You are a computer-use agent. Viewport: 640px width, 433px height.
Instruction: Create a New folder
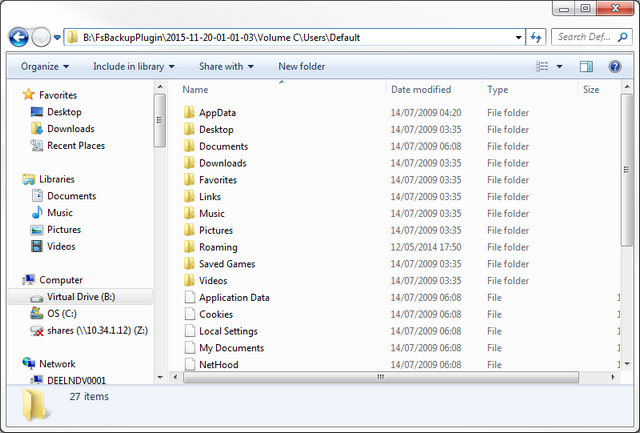coord(302,67)
